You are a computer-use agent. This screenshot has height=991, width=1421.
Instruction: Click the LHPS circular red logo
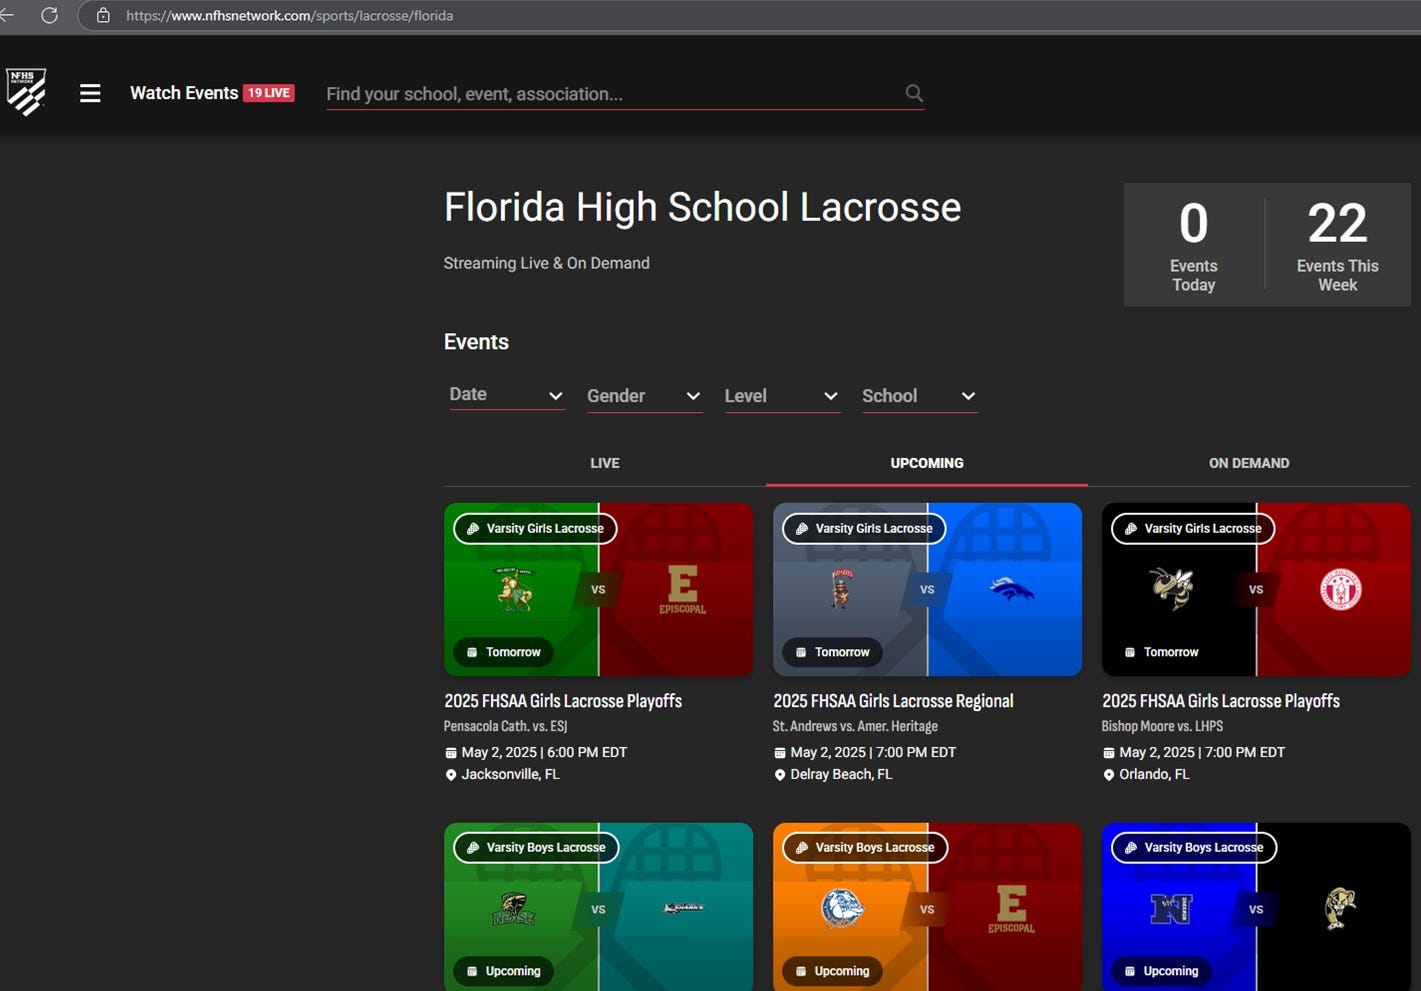point(1340,589)
